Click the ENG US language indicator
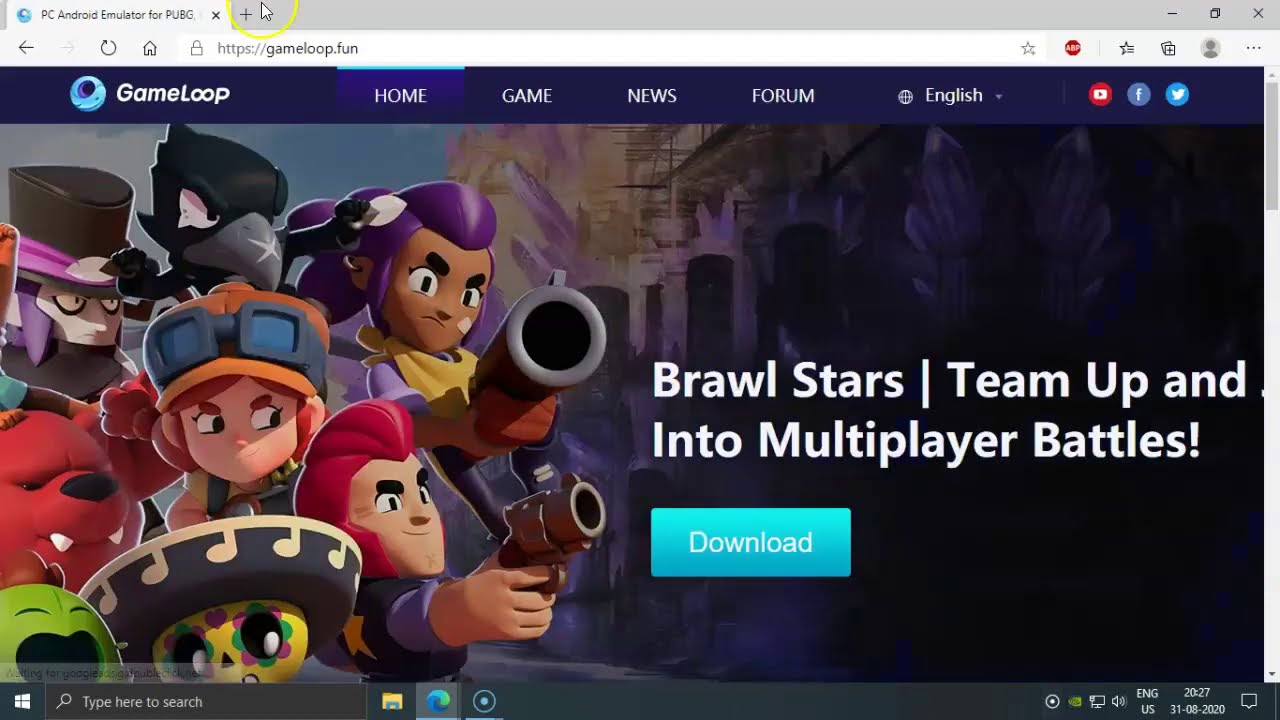This screenshot has height=720, width=1280. pos(1147,701)
